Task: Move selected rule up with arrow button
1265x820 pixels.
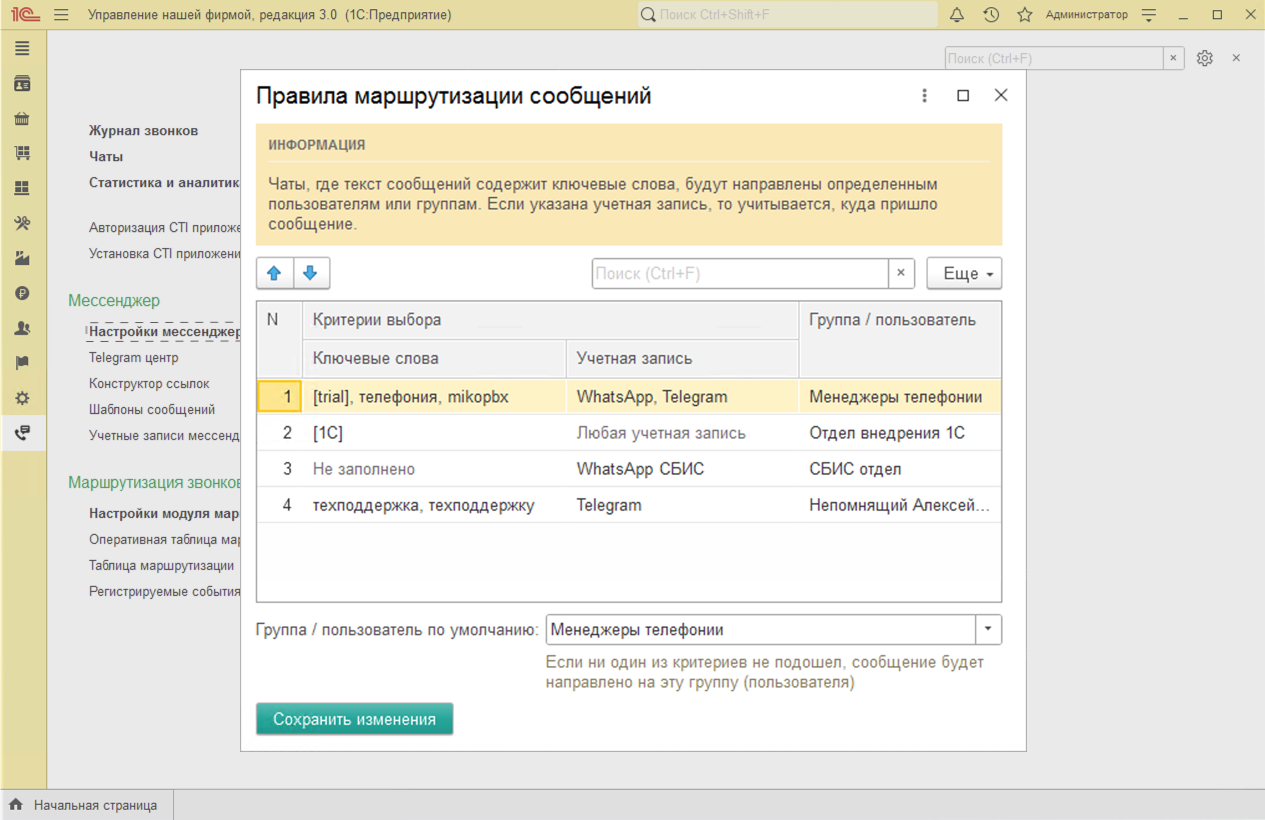Action: tap(274, 273)
